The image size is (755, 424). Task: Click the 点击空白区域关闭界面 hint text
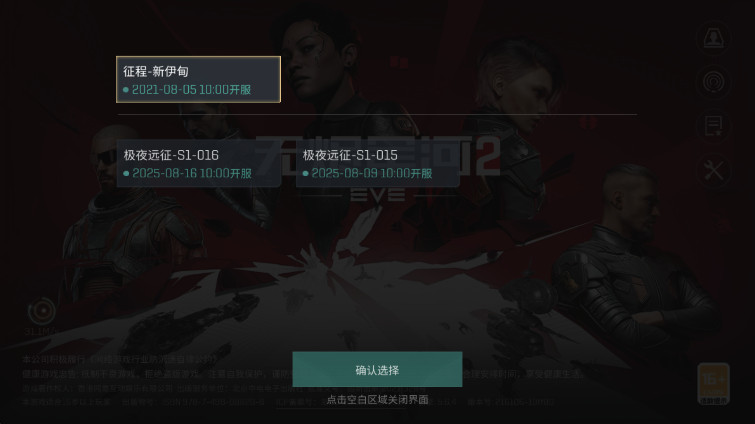point(378,399)
